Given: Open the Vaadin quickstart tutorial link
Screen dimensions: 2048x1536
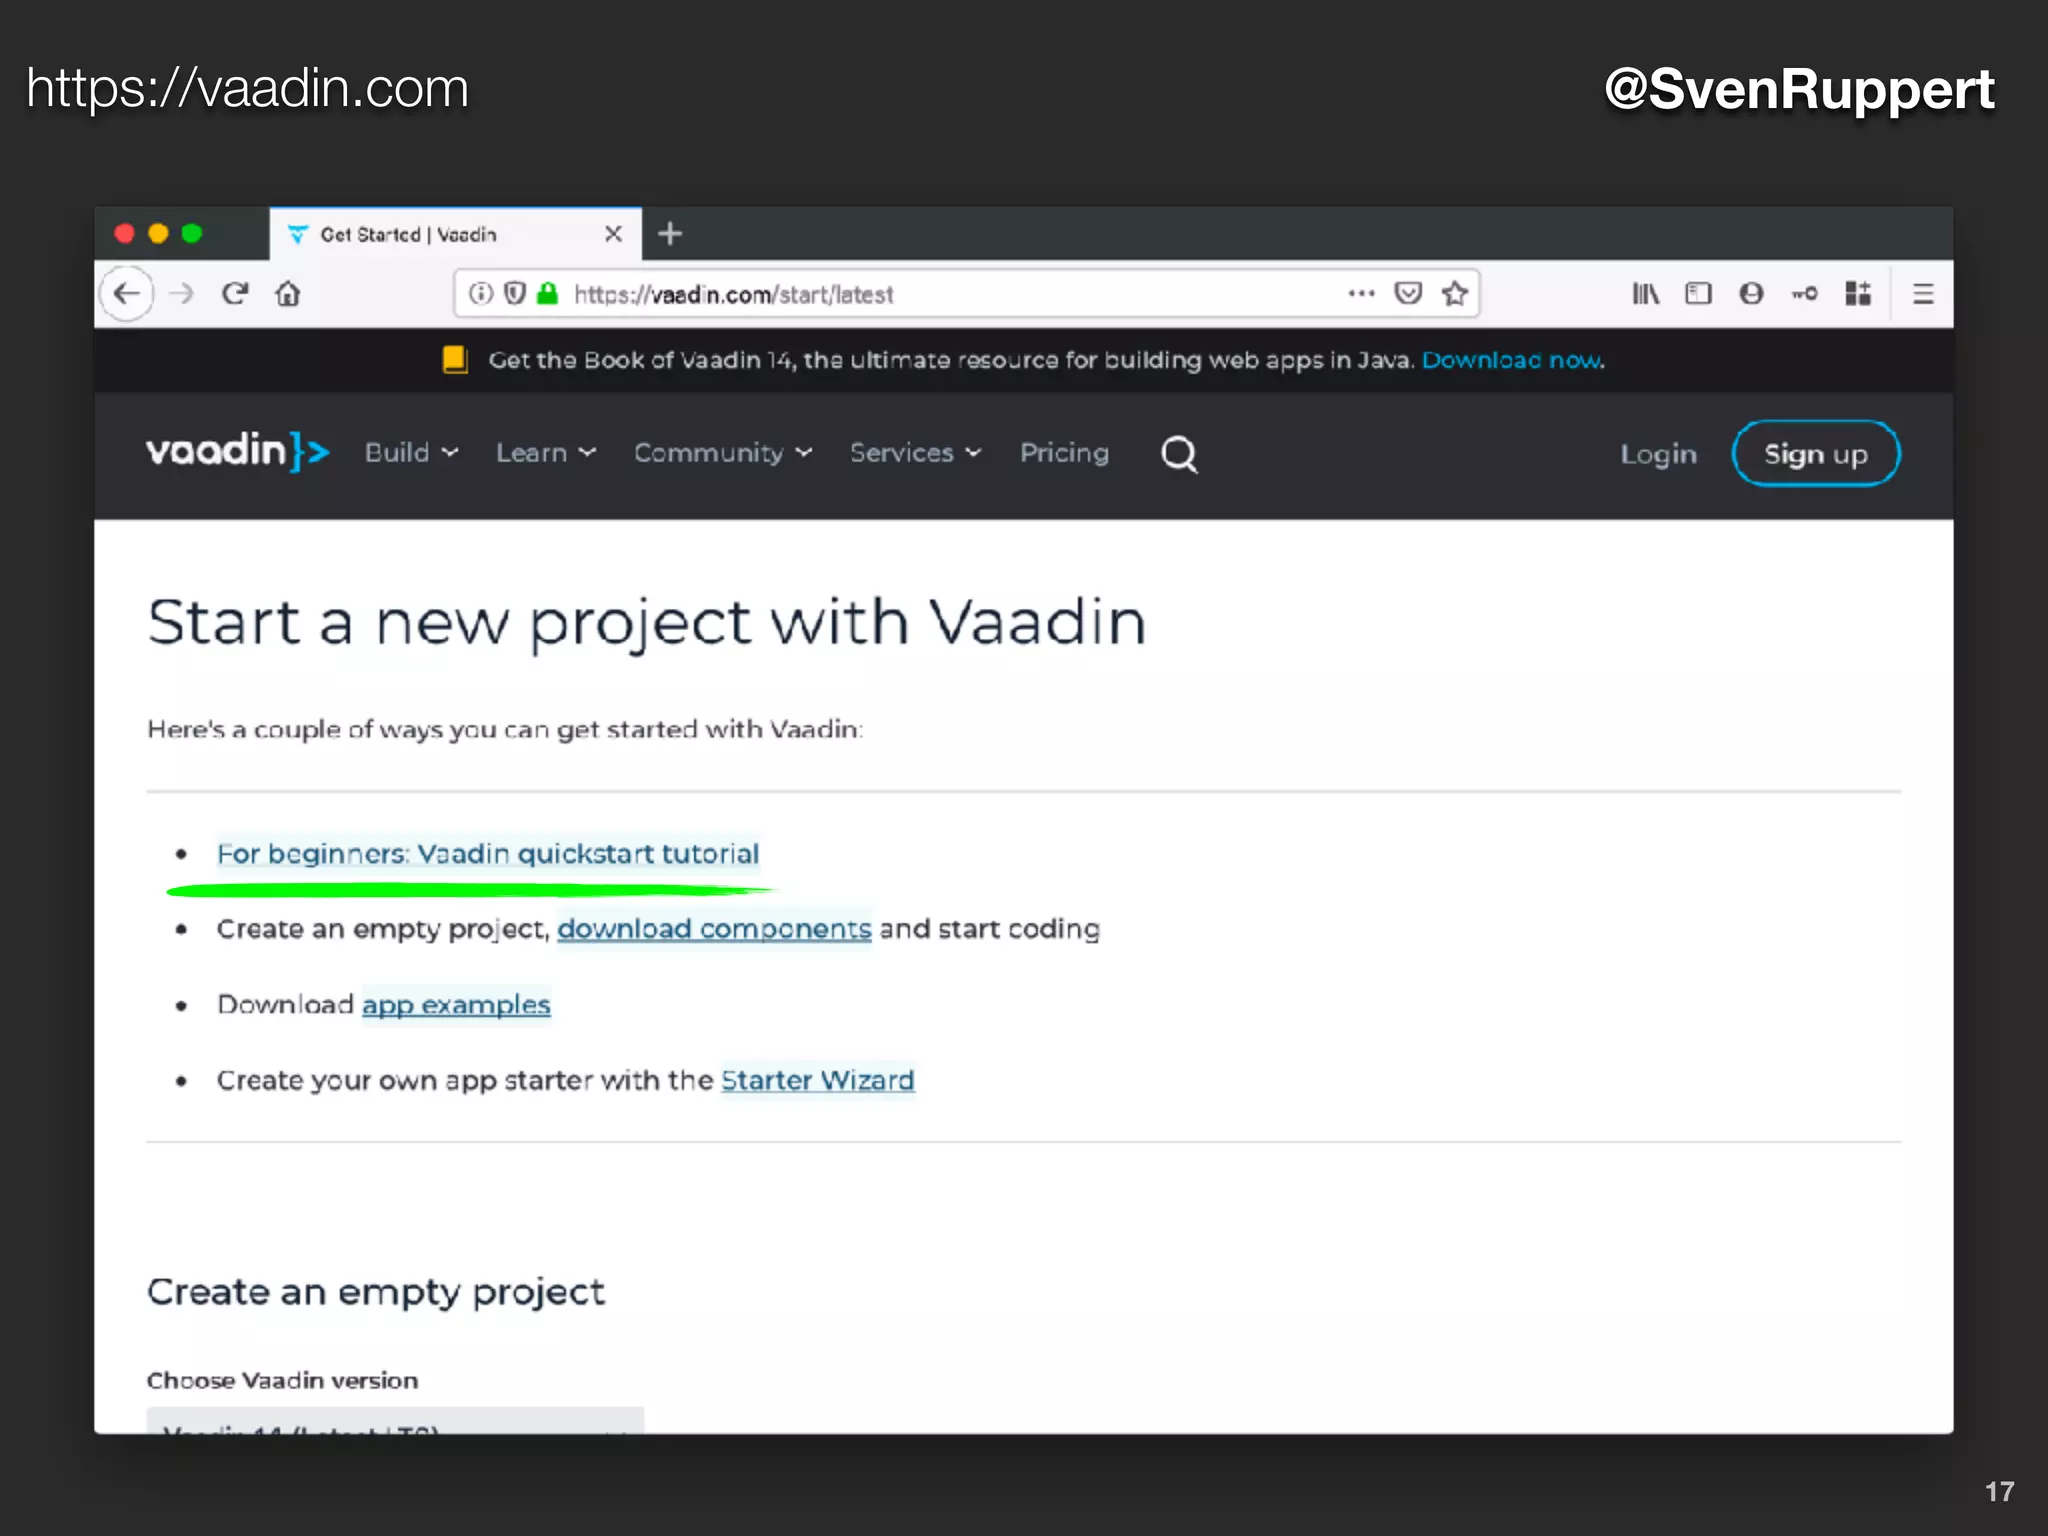Looking at the screenshot, I should 488,854.
